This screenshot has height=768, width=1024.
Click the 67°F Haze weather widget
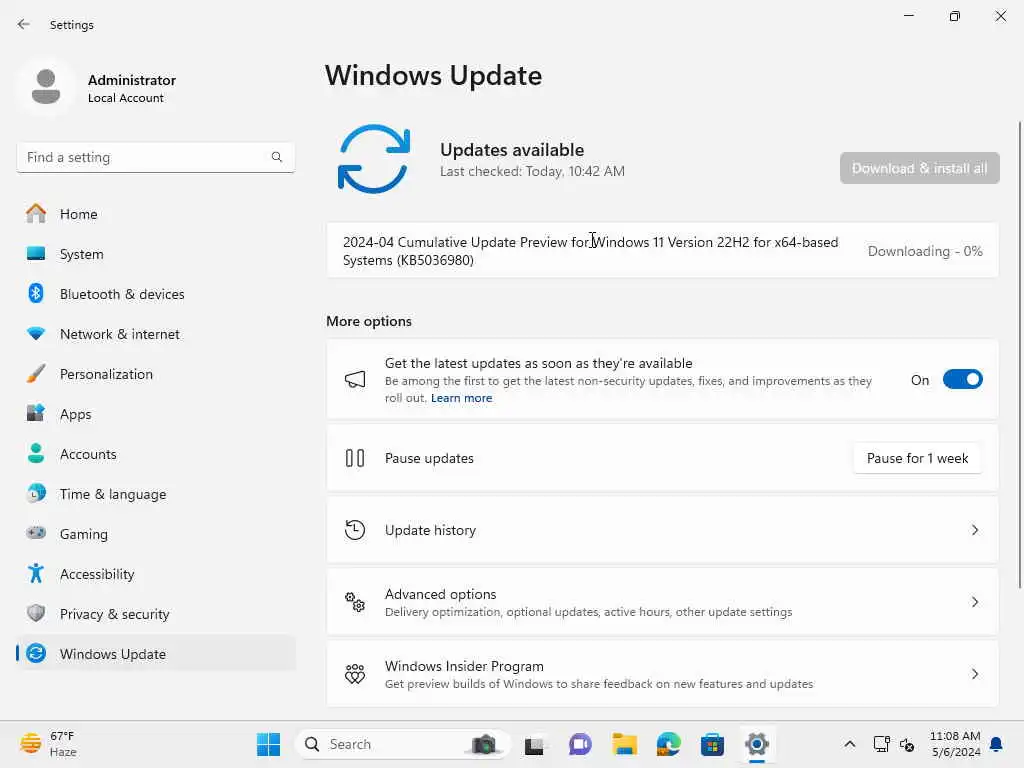[x=48, y=744]
